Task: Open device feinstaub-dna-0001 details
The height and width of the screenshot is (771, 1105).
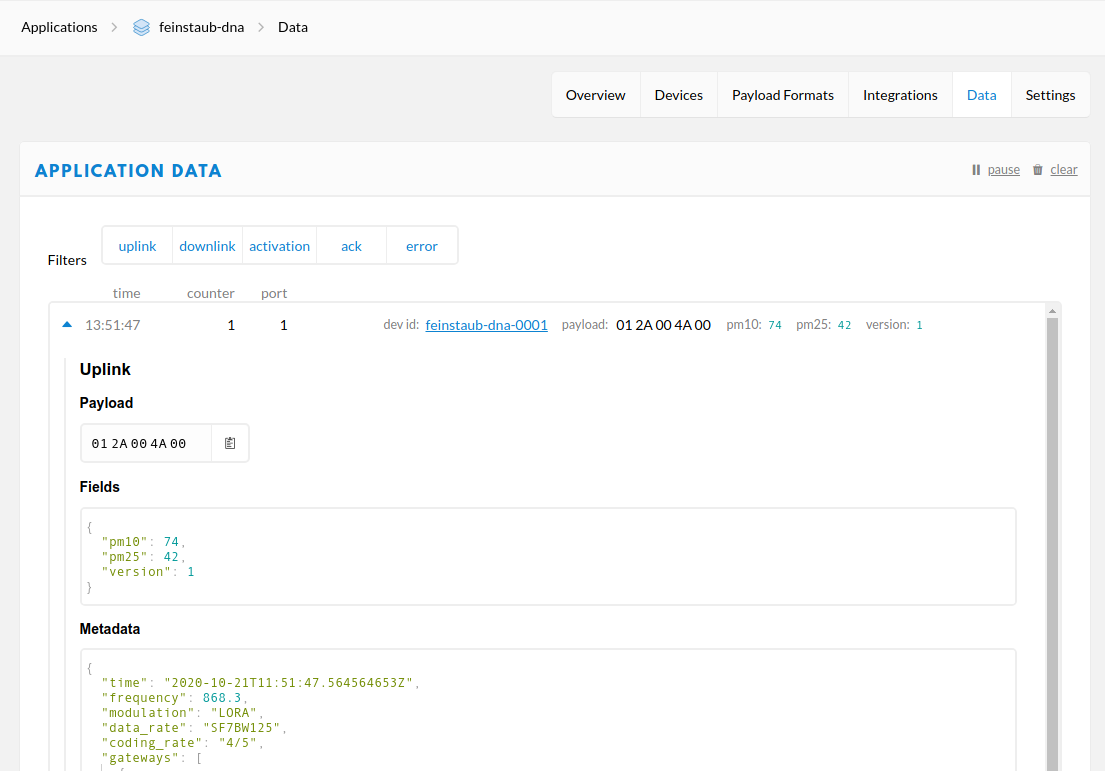Action: tap(486, 324)
